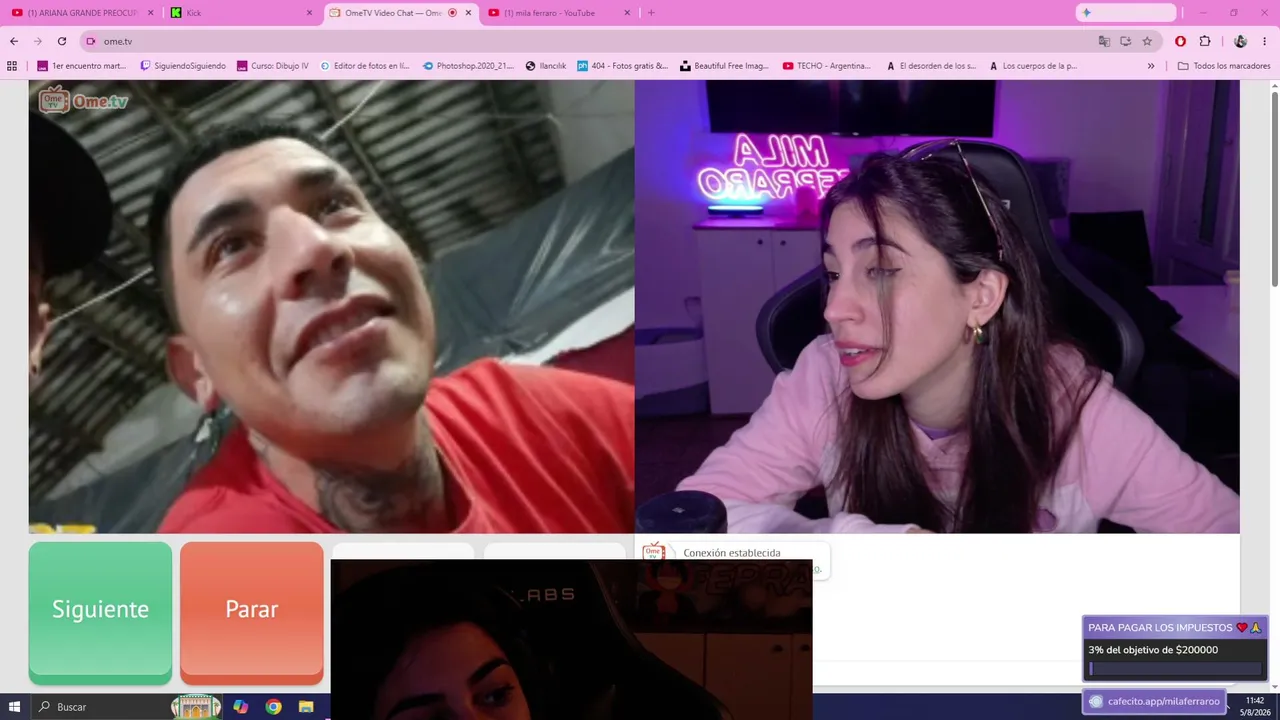Click the 'Conexión establecida' chat message
Viewport: 1280px width, 720px height.
732,553
